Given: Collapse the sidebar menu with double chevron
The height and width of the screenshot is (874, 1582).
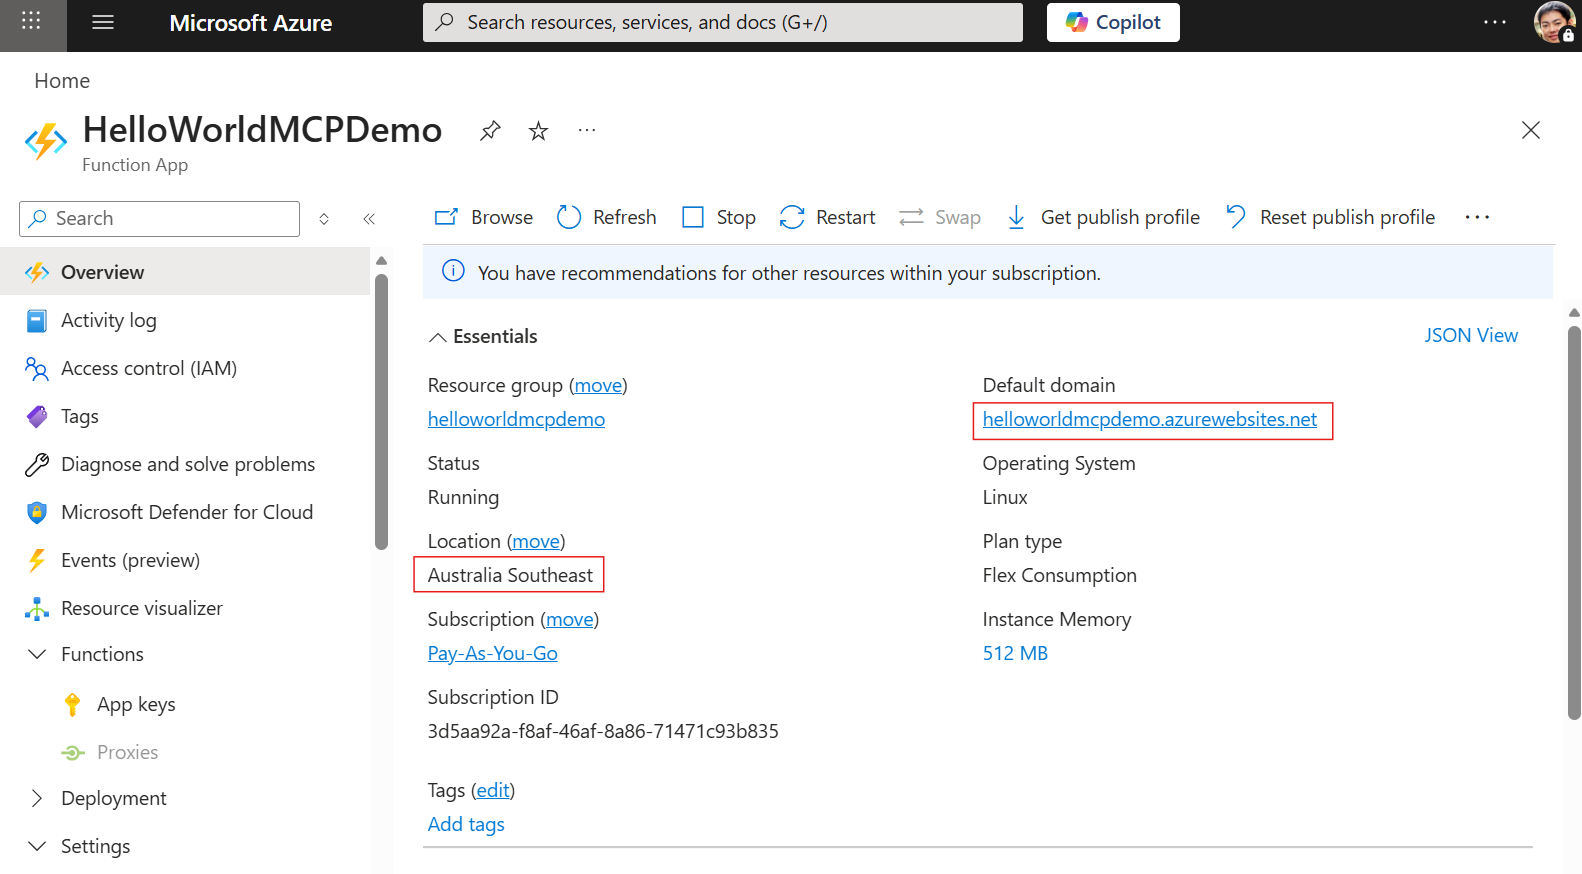Looking at the screenshot, I should [369, 219].
